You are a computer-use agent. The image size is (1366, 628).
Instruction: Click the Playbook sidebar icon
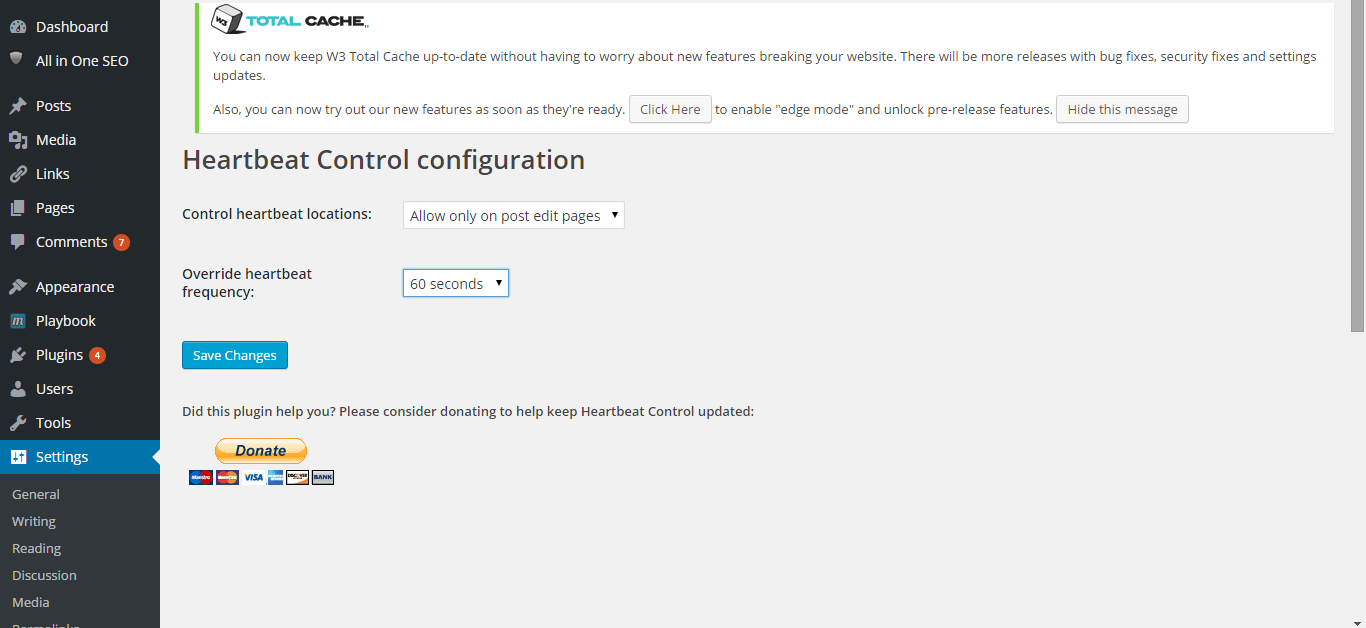[x=17, y=321]
